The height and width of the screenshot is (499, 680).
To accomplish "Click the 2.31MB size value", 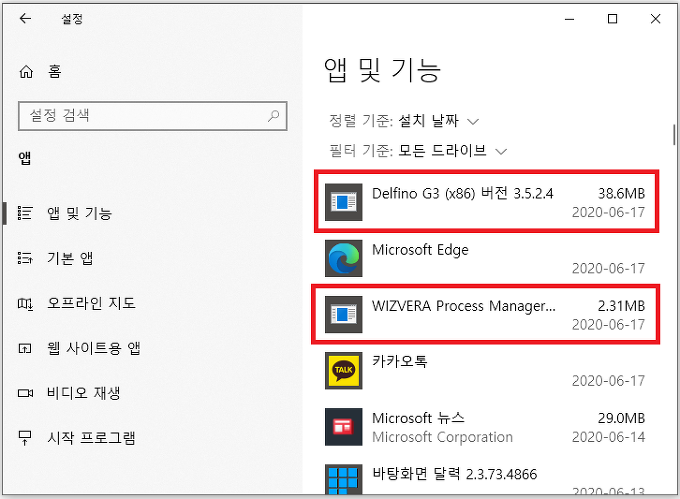I will click(x=621, y=306).
